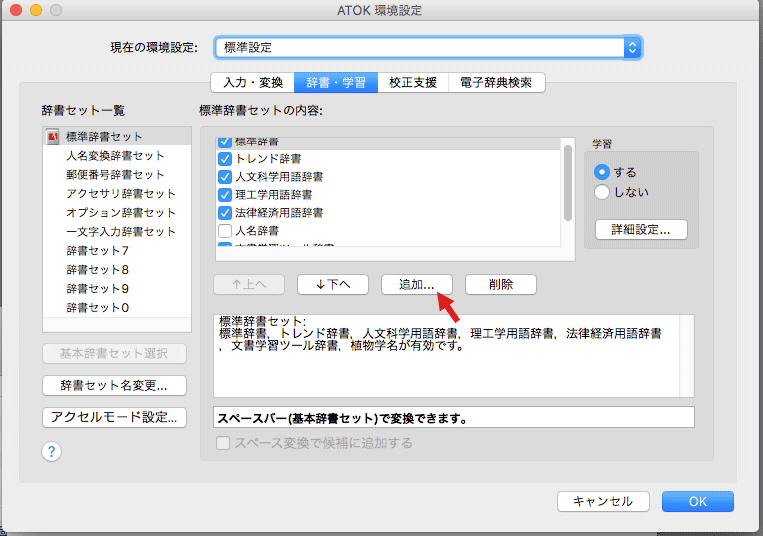Select 辞書セット8 in the list
Screen dimensions: 763x536
(117, 269)
